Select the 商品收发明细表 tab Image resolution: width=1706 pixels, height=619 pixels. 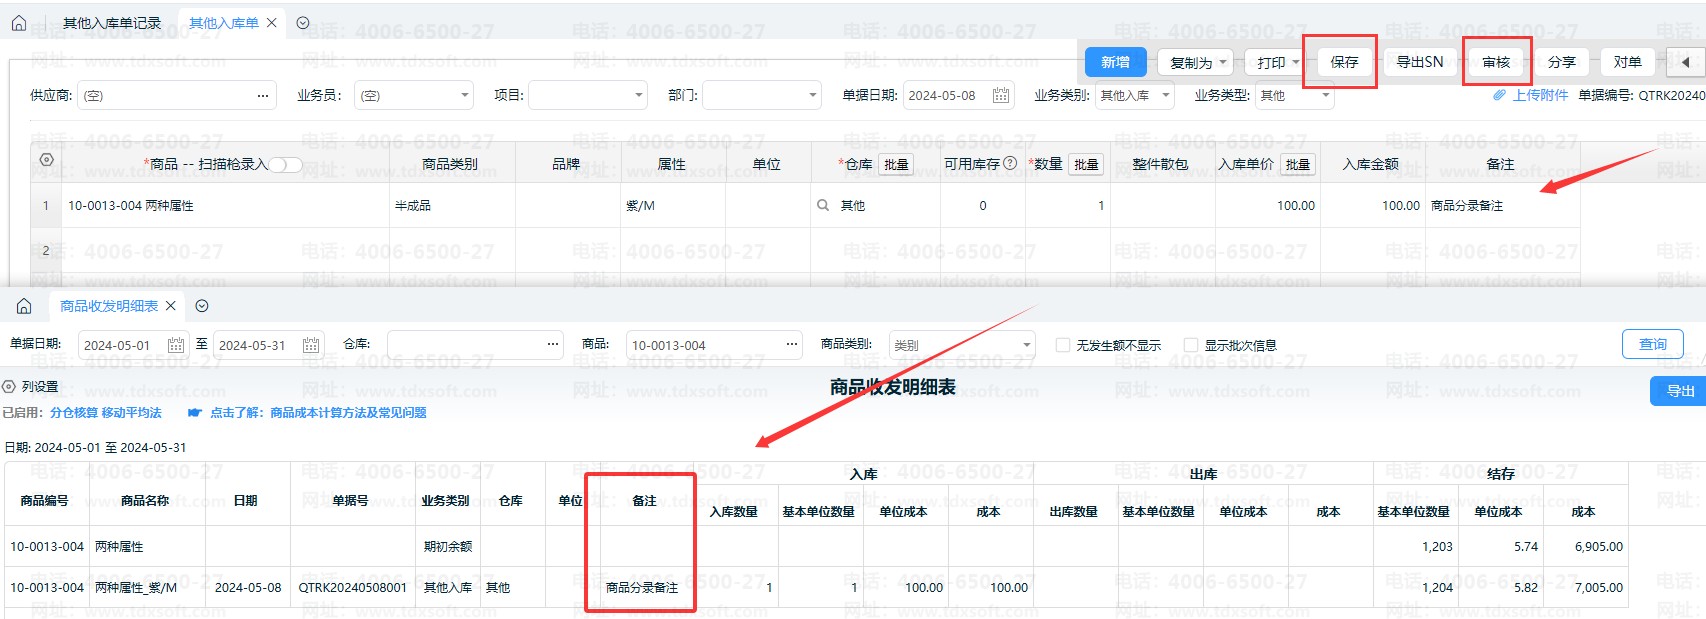click(108, 306)
